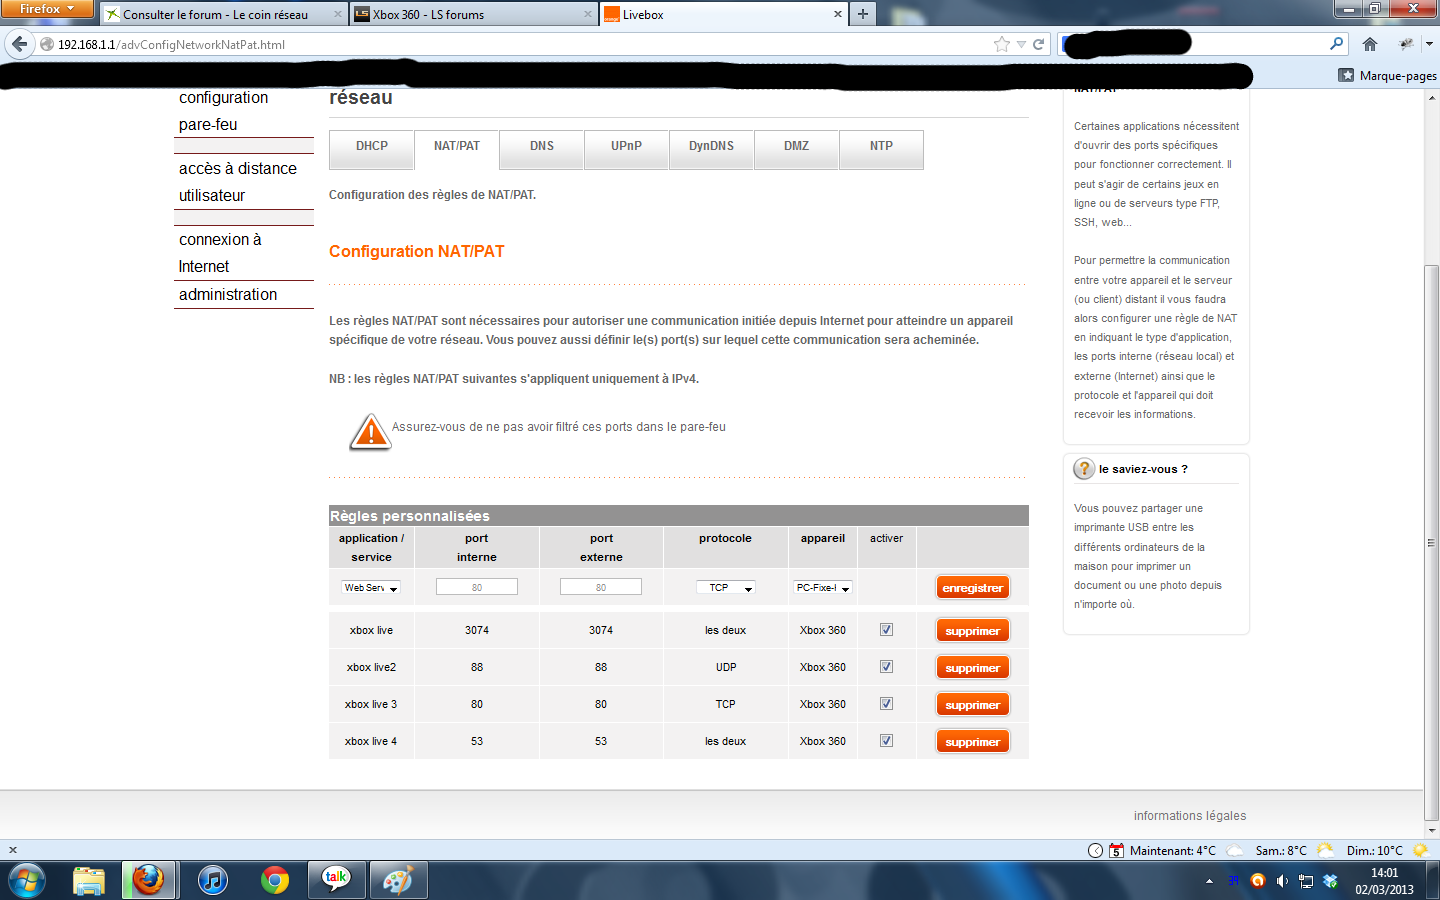The width and height of the screenshot is (1440, 900).
Task: Open the URL history dropdown arrow
Action: pyautogui.click(x=1021, y=44)
